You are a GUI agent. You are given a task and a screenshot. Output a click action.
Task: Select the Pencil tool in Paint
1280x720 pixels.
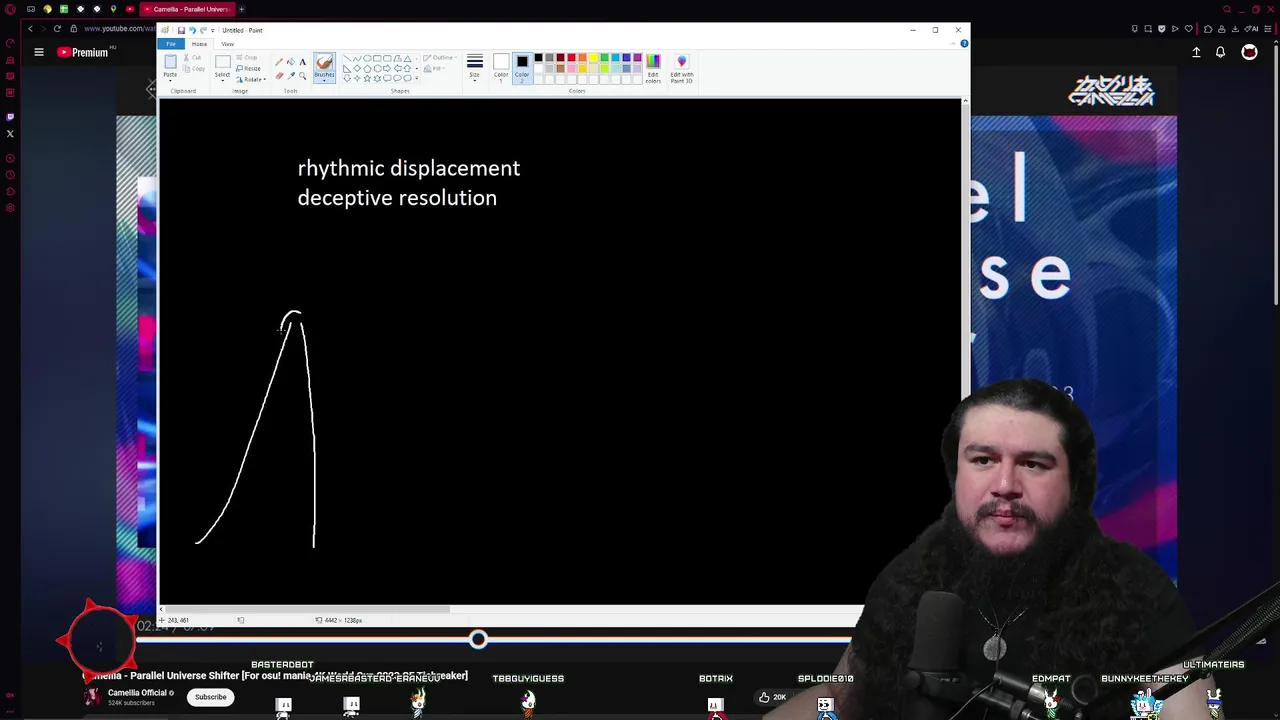click(279, 62)
